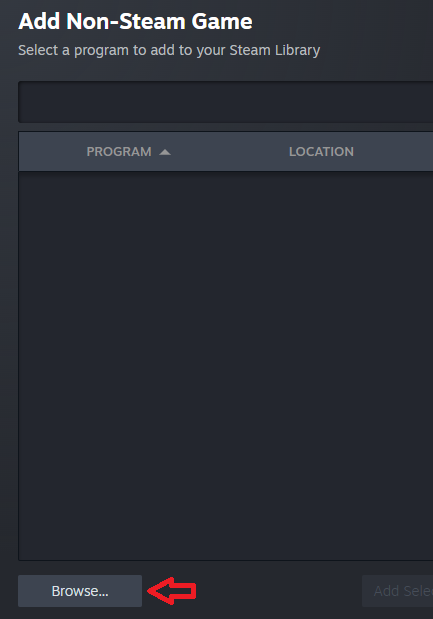Sort by the PROGRAM column header
This screenshot has height=619, width=433.
pos(119,152)
